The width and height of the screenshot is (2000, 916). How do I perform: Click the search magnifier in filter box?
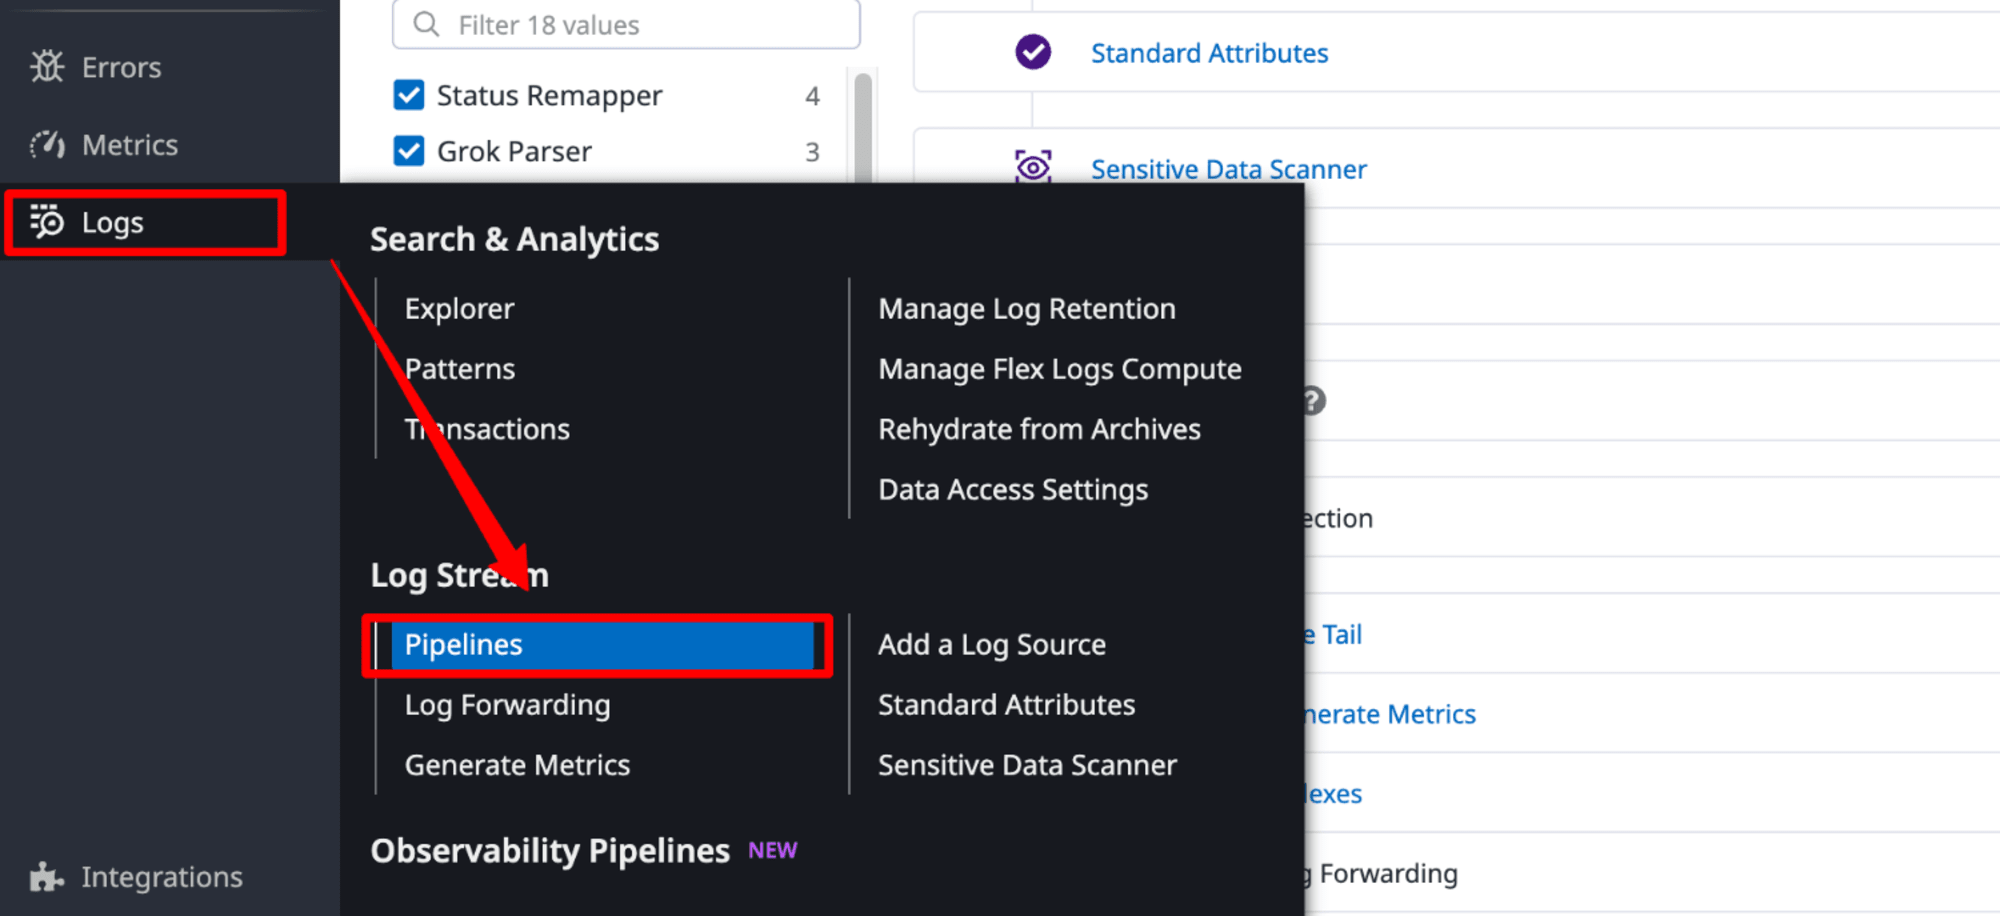(x=426, y=24)
